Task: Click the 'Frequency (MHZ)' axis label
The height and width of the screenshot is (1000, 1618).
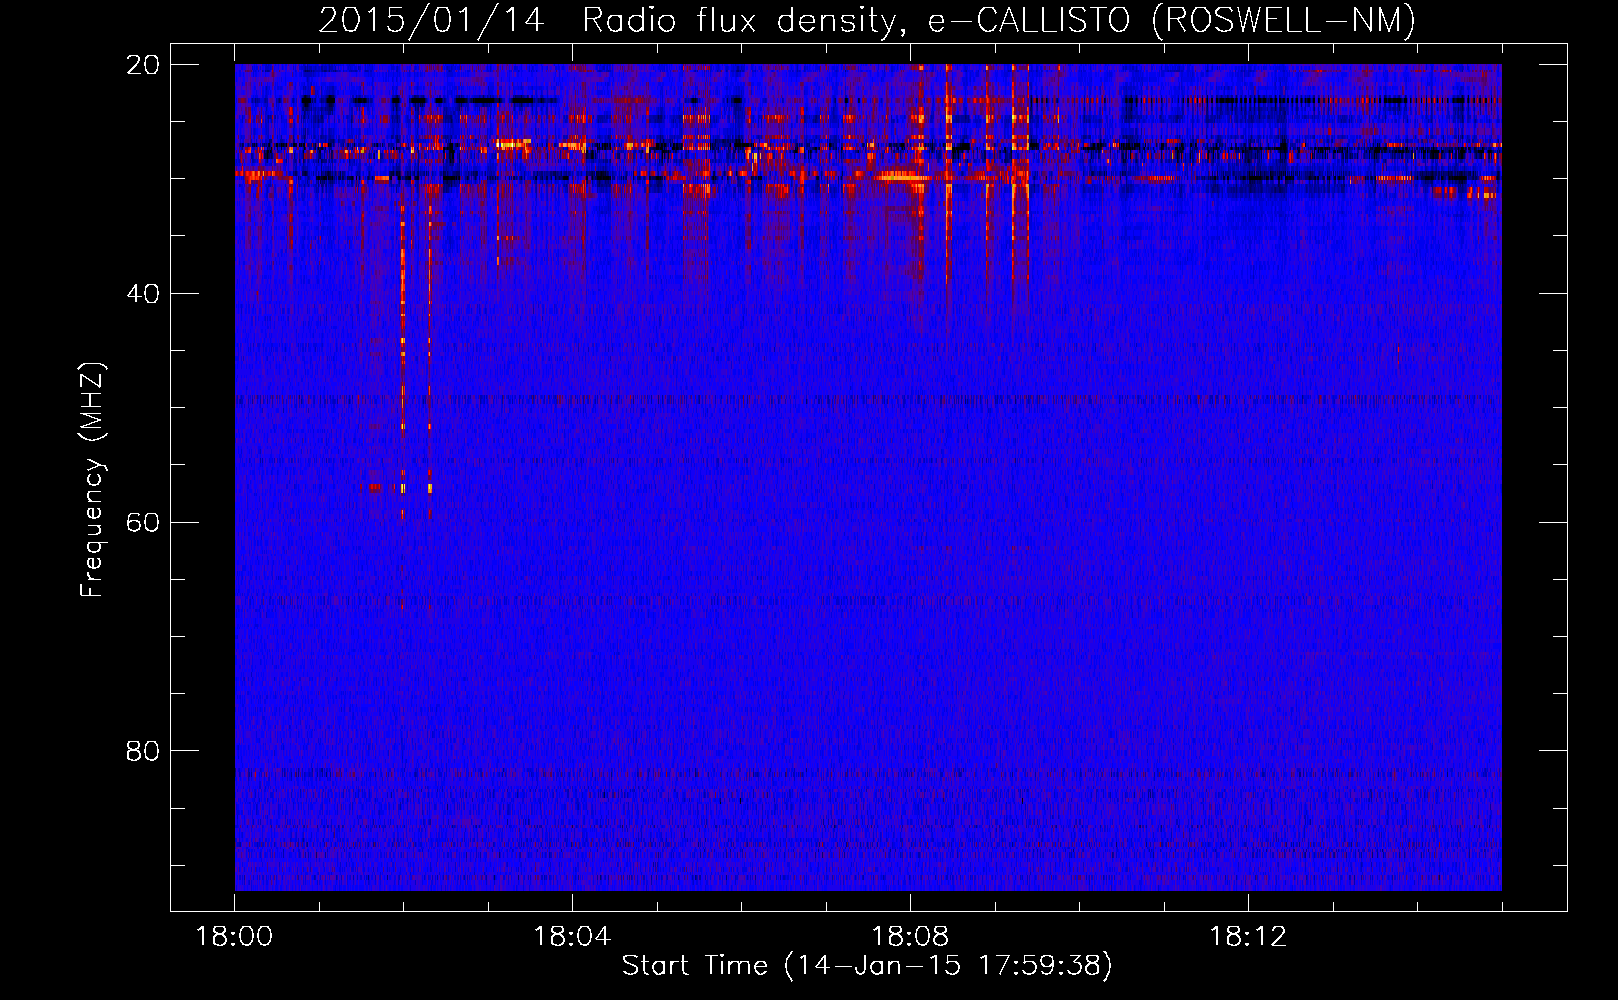Action: point(92,480)
